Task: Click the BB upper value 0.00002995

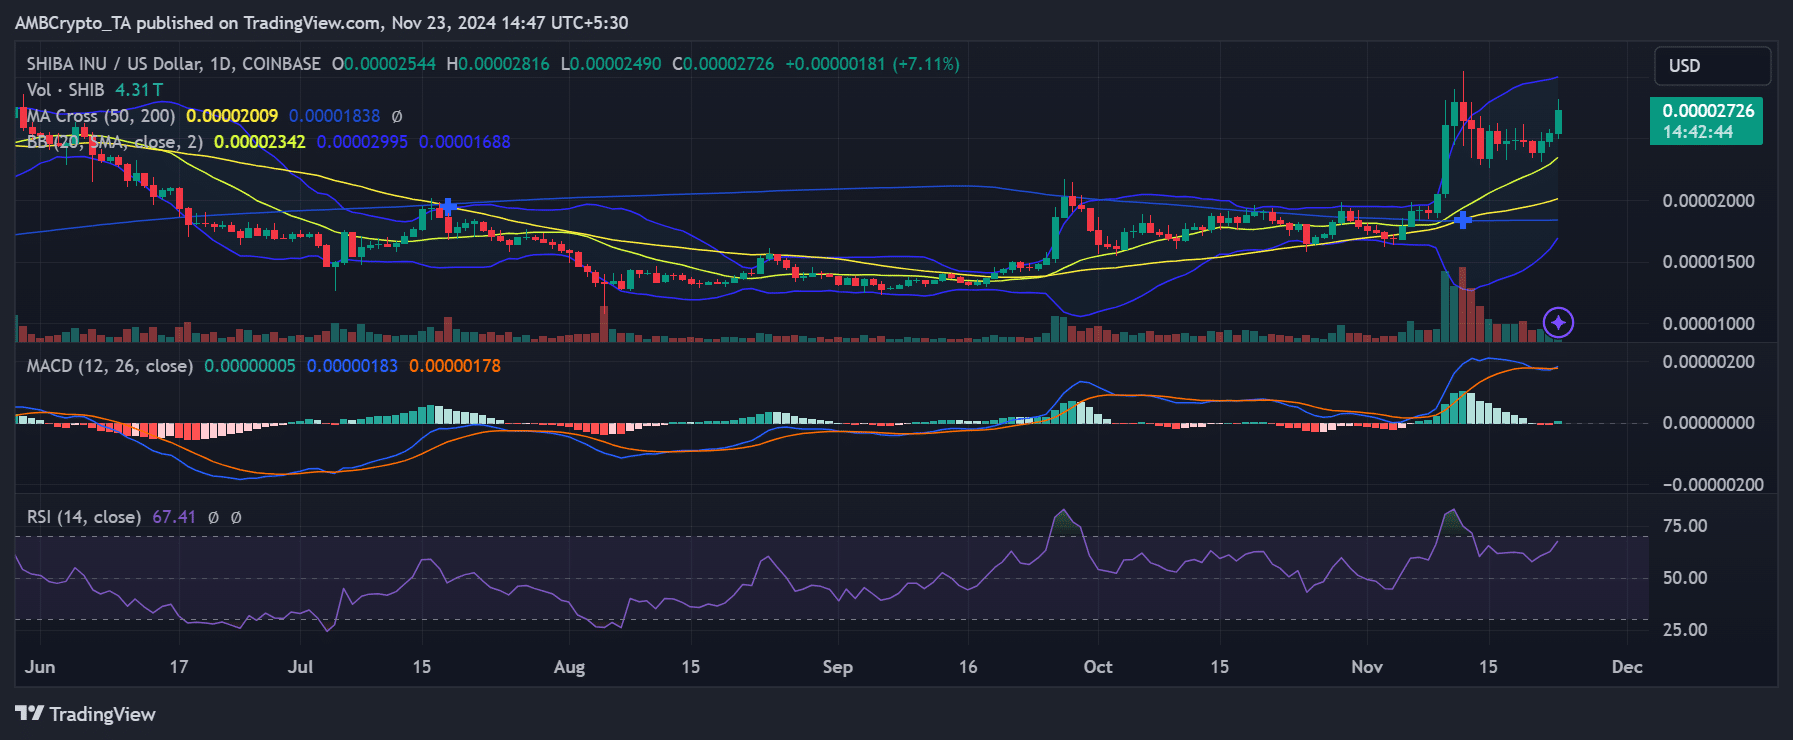Action: [362, 142]
